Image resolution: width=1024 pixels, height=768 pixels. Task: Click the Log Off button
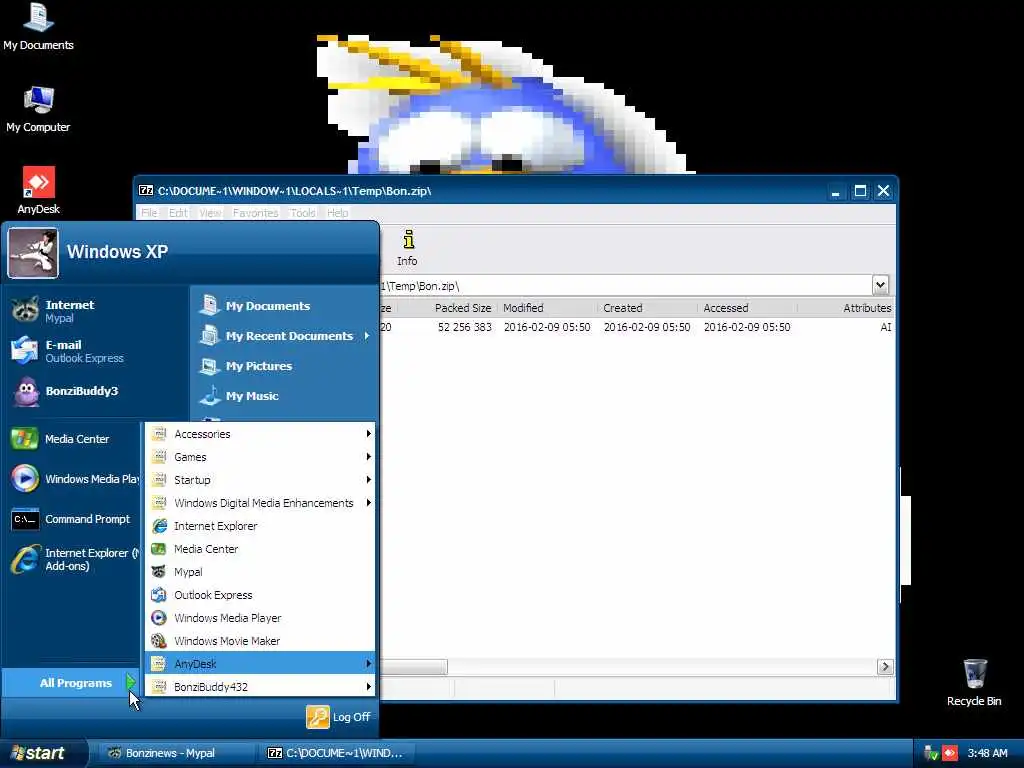[338, 716]
